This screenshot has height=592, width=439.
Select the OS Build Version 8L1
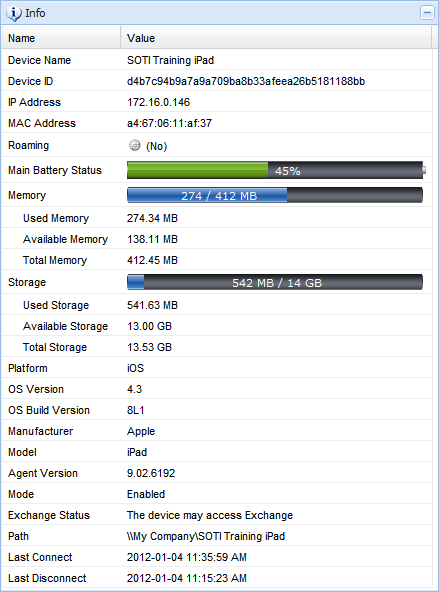pyautogui.click(x=136, y=410)
